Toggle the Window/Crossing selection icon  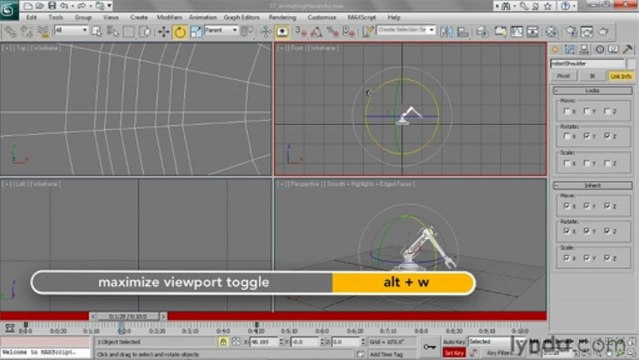[x=144, y=31]
